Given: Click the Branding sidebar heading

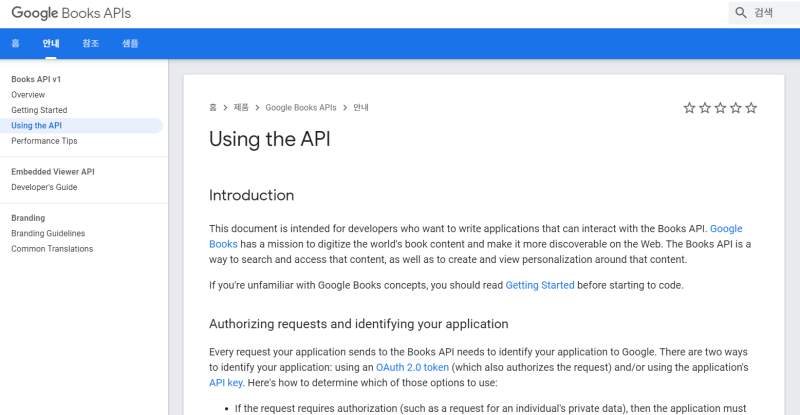Looking at the screenshot, I should [x=28, y=218].
